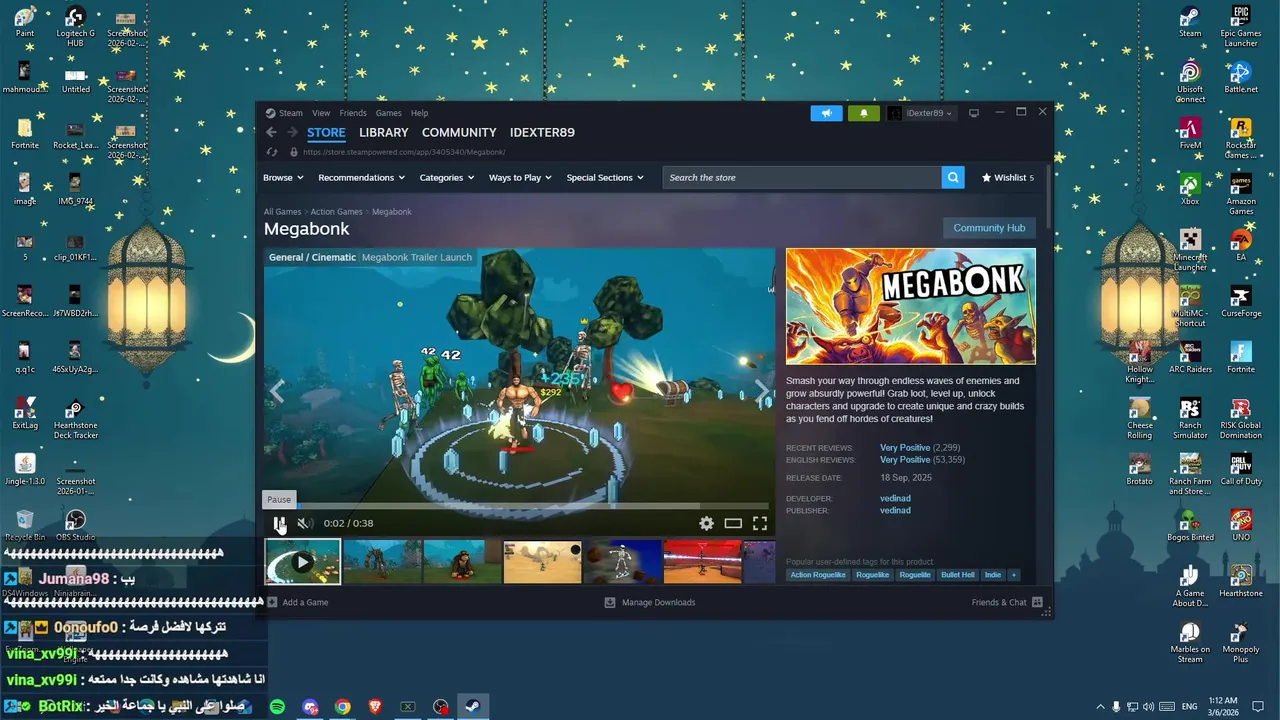This screenshot has width=1280, height=720.
Task: Select the desktop Call of Duty icon
Action: pos(1241,470)
